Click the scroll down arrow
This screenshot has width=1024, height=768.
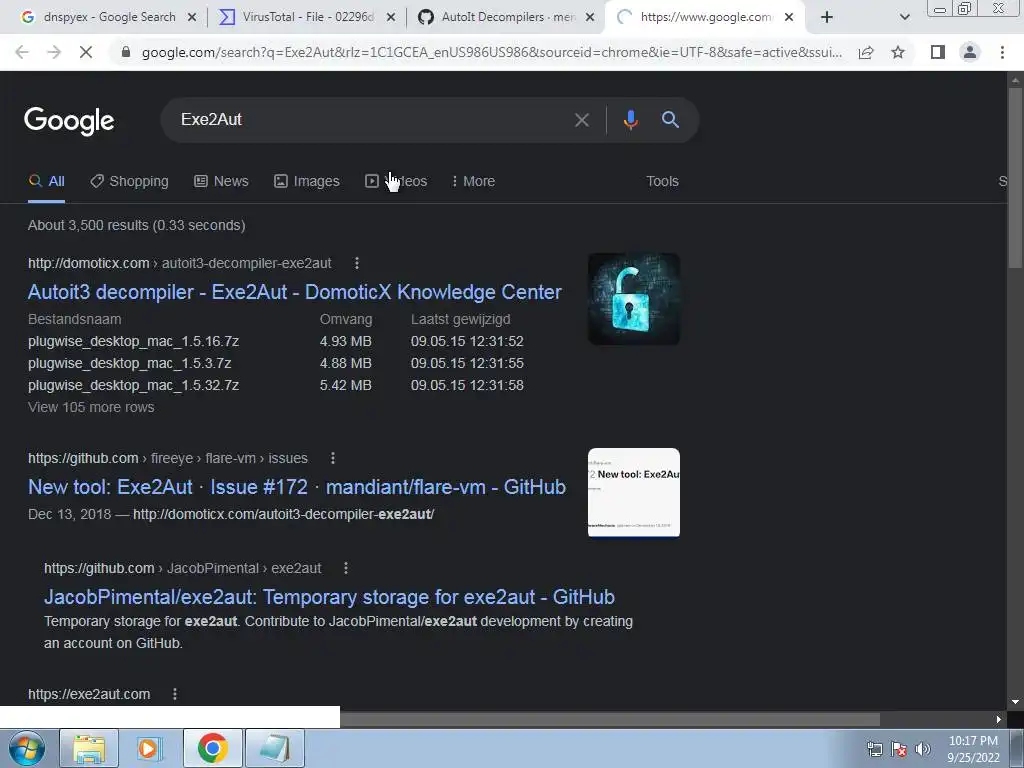[x=1015, y=703]
